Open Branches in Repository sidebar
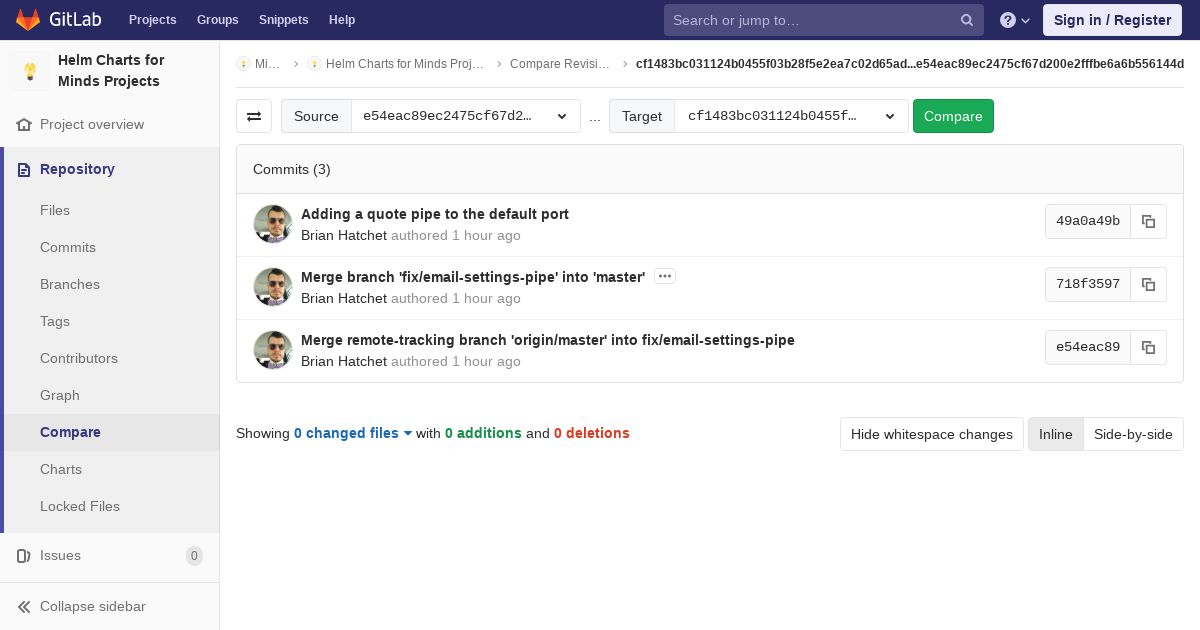 coord(70,284)
